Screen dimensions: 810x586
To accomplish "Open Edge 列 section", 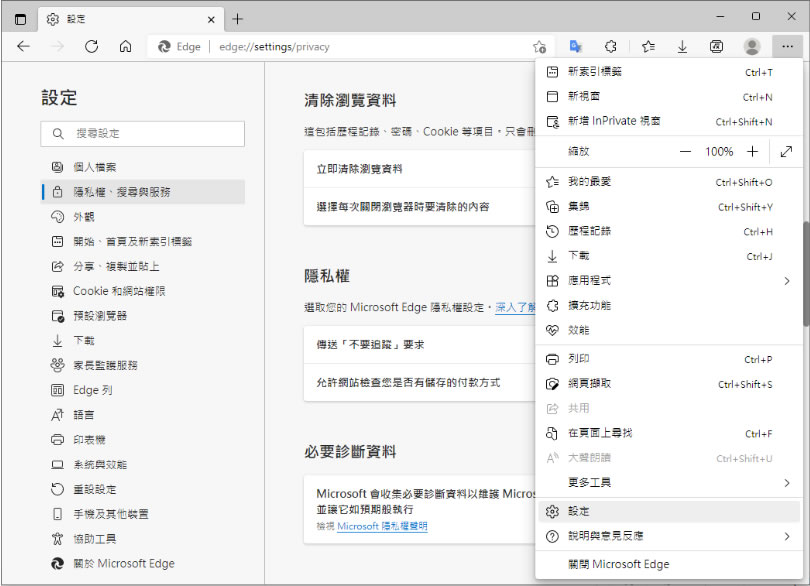I will [143, 390].
